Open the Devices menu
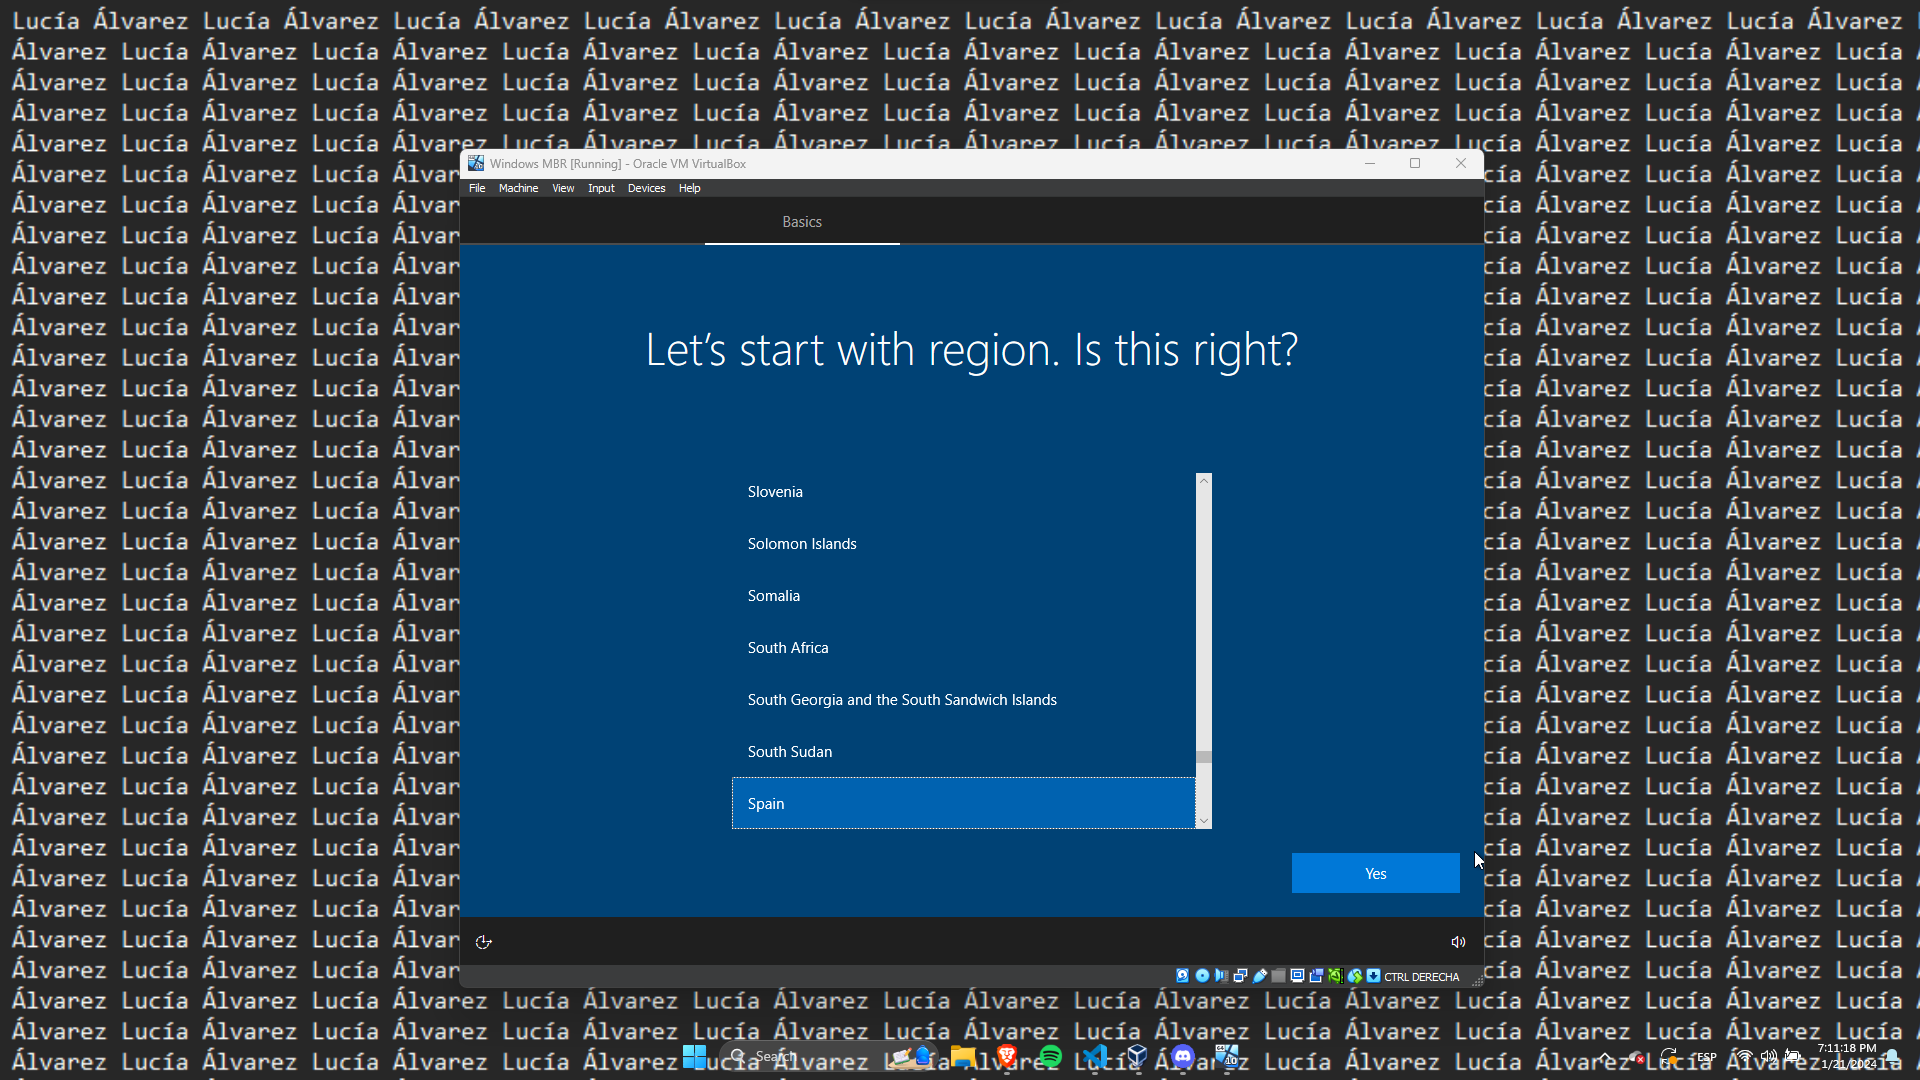The height and width of the screenshot is (1080, 1920). 646,188
